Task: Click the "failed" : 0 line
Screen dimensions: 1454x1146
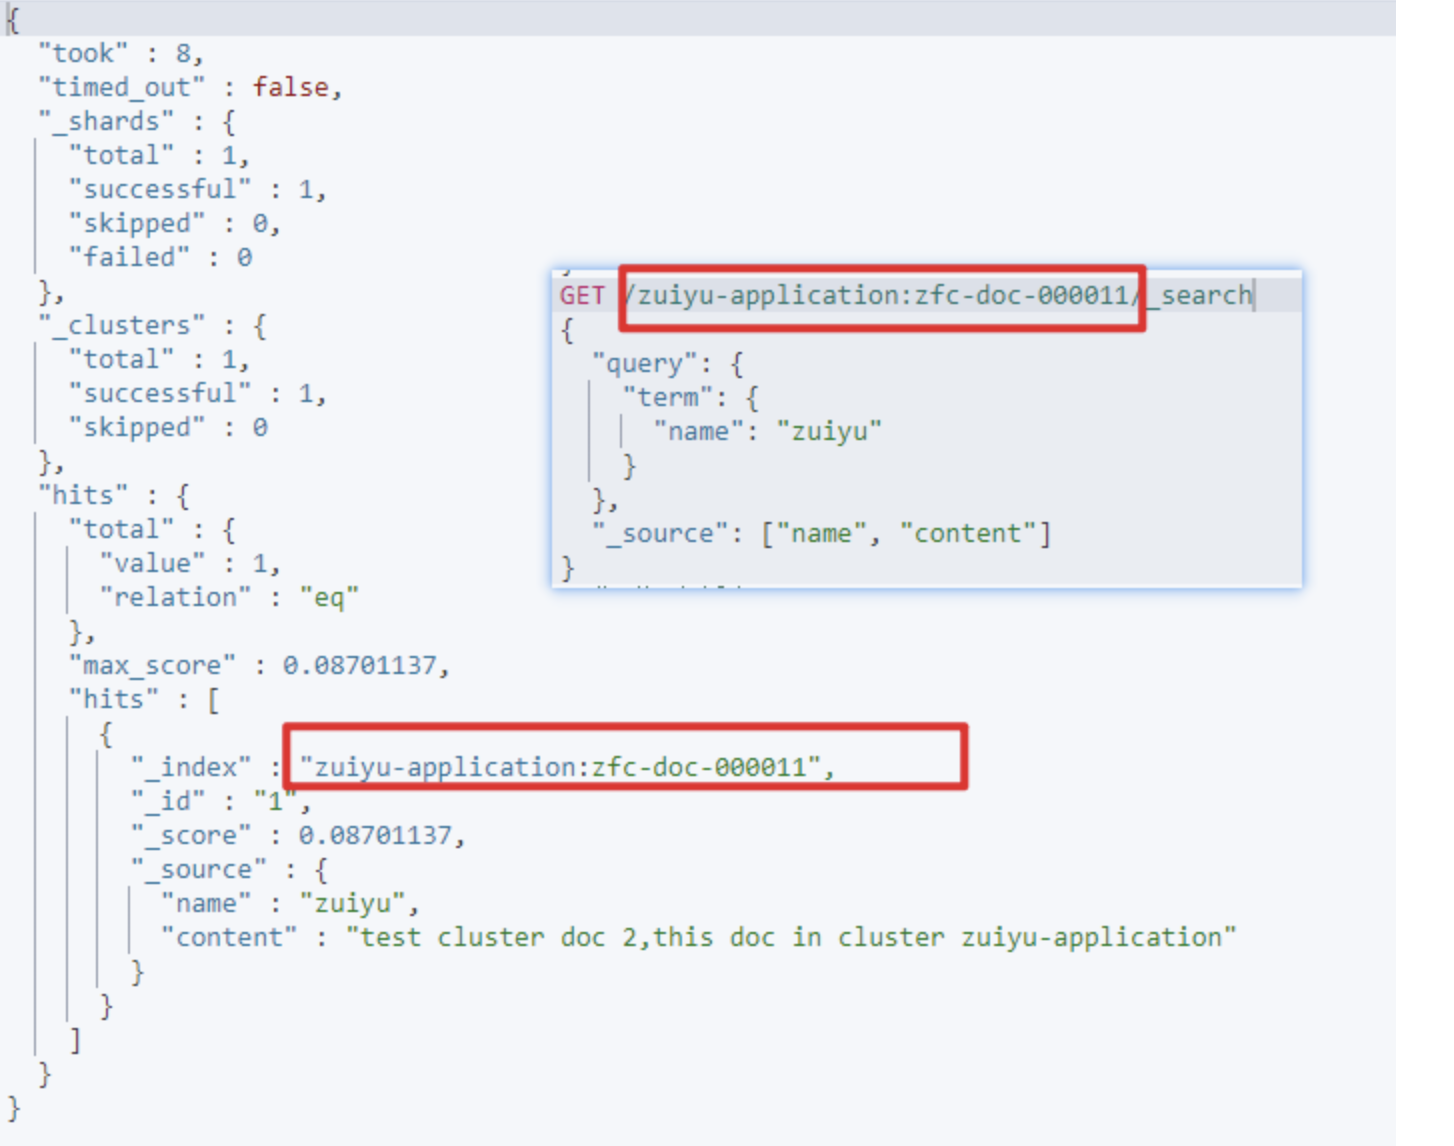Action: [160, 257]
